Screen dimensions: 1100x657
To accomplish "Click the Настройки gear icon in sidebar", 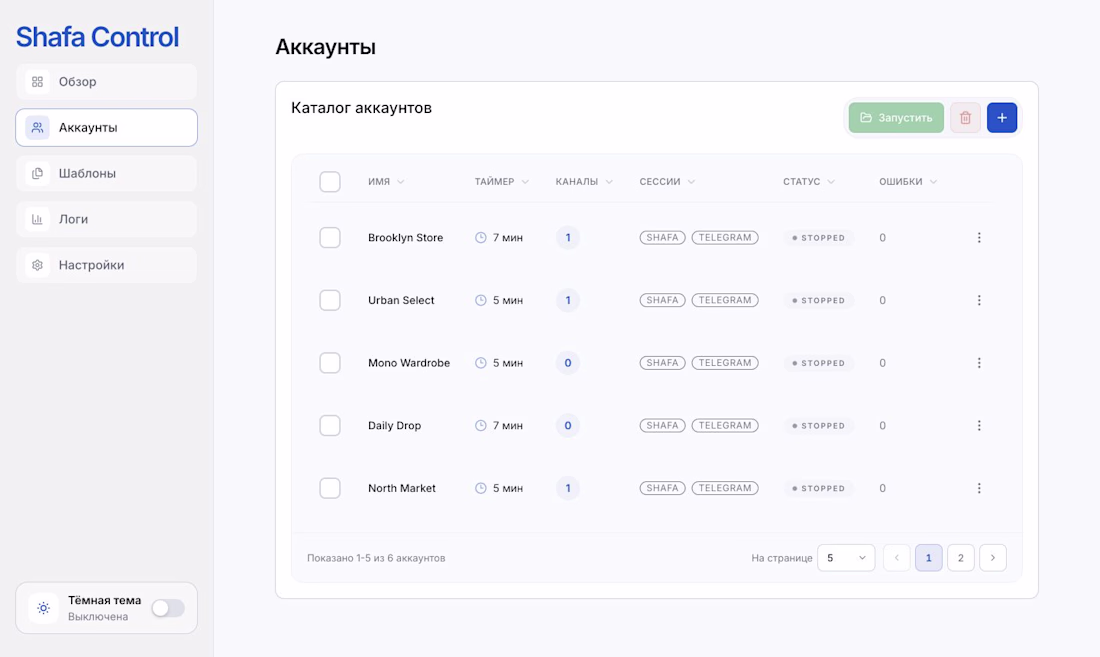I will (37, 265).
